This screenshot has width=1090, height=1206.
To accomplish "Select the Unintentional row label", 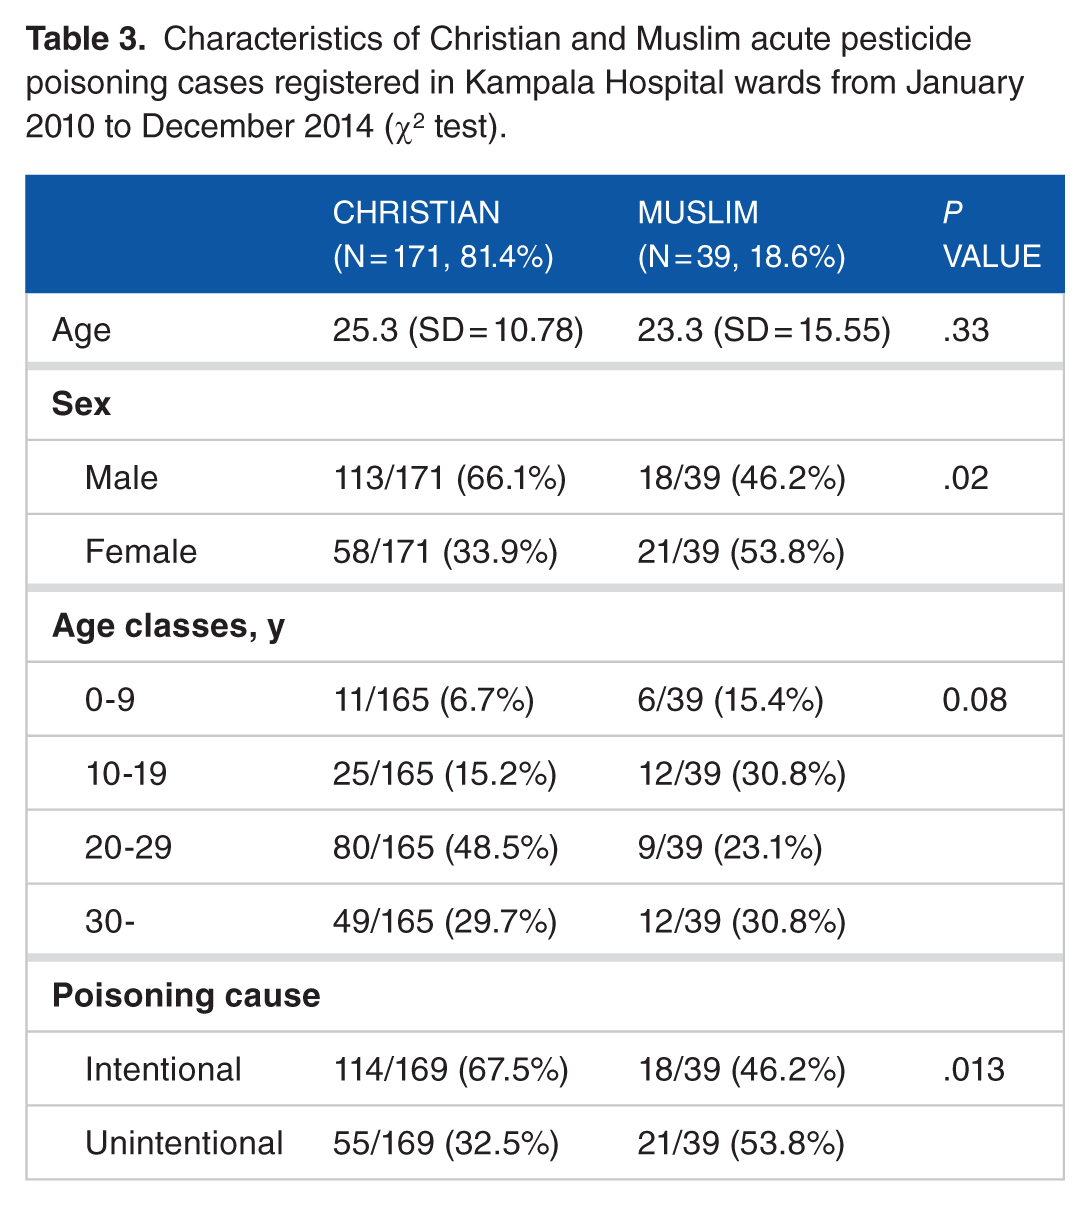I will click(184, 1143).
